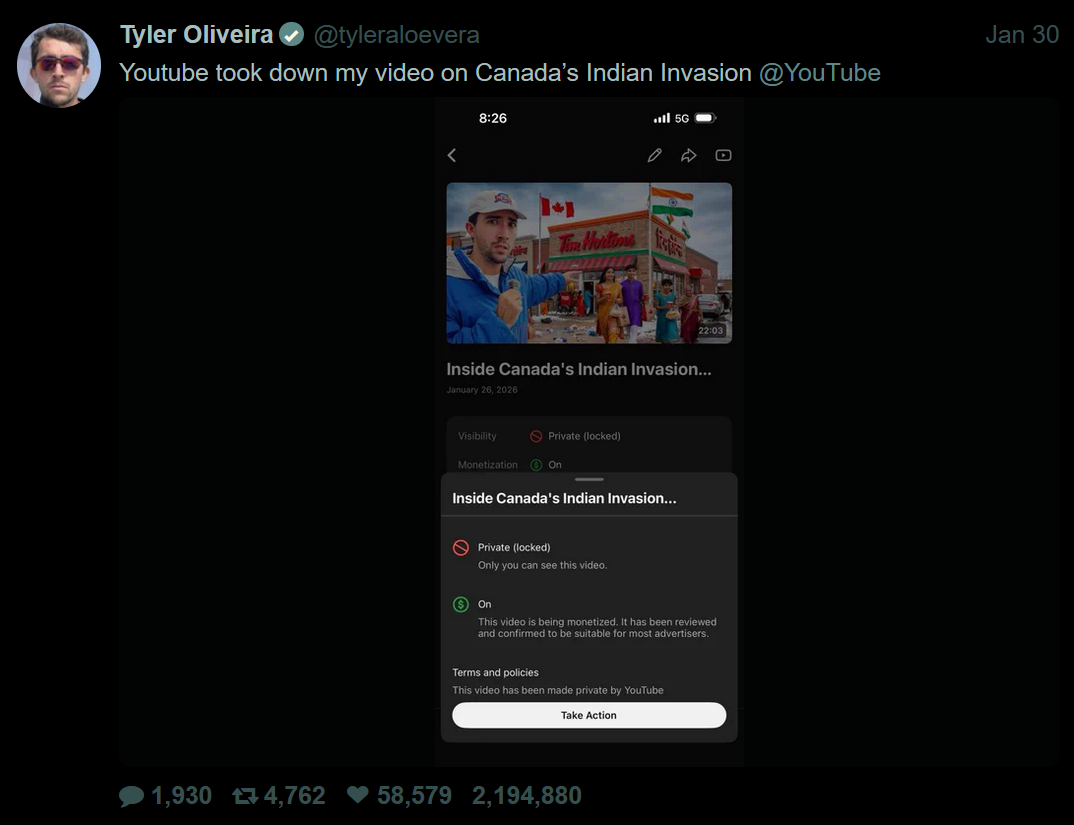Click the 2,194,880 view count
The height and width of the screenshot is (825, 1074).
(x=526, y=796)
